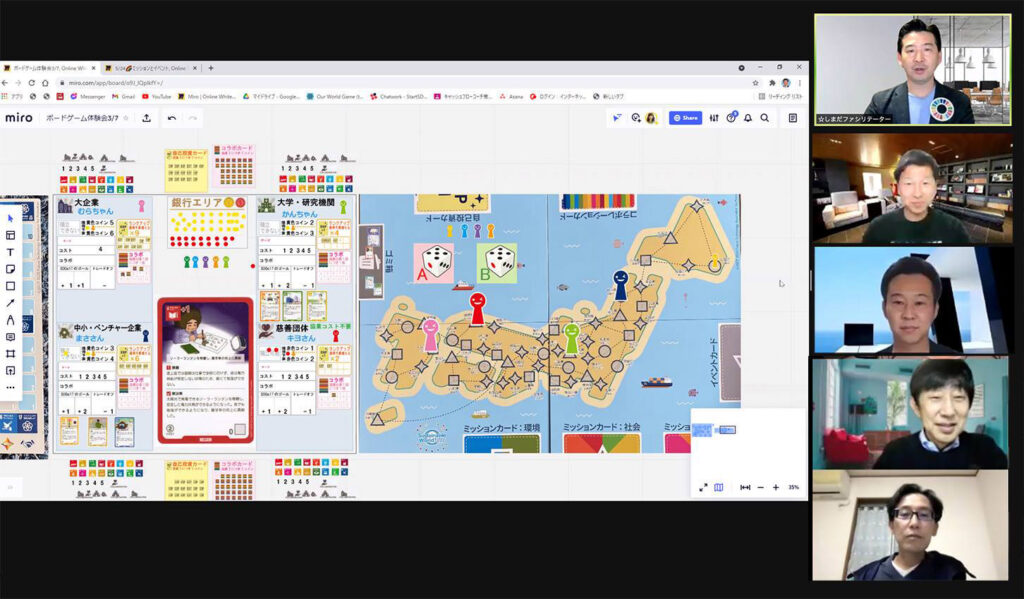Select the Frame tool in Miro
The width and height of the screenshot is (1024, 599).
point(10,353)
